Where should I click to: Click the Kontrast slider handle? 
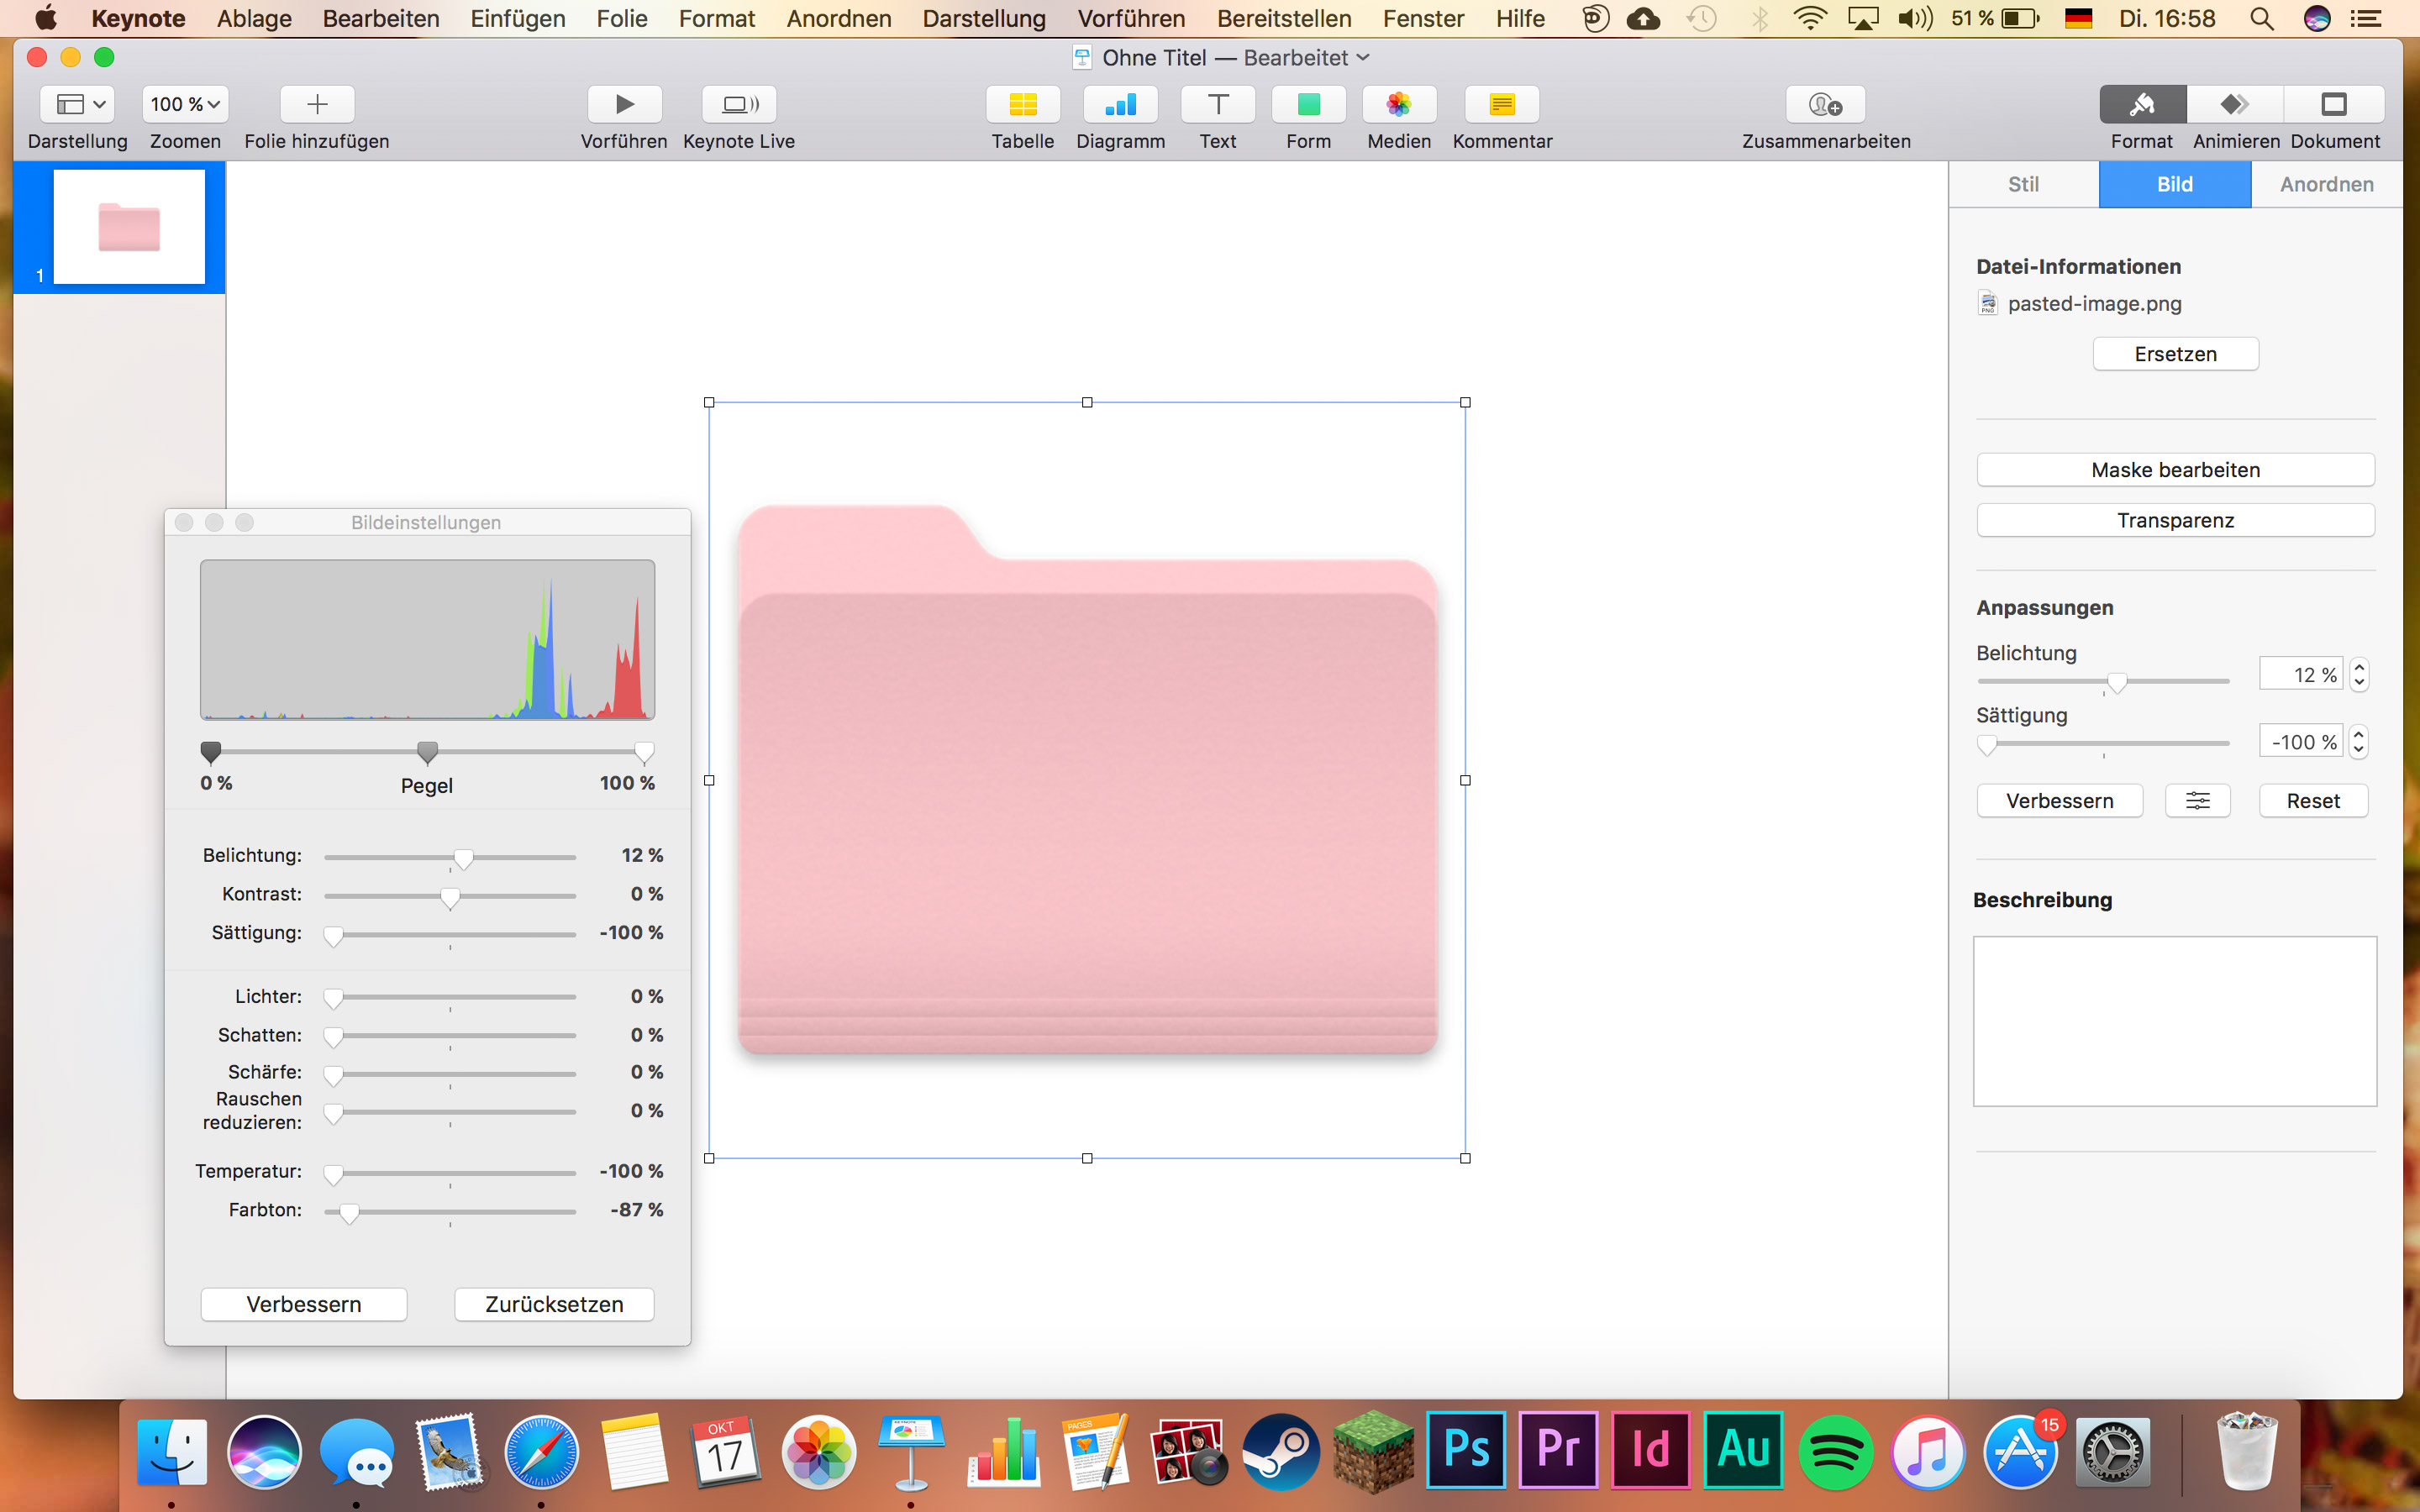(x=450, y=897)
